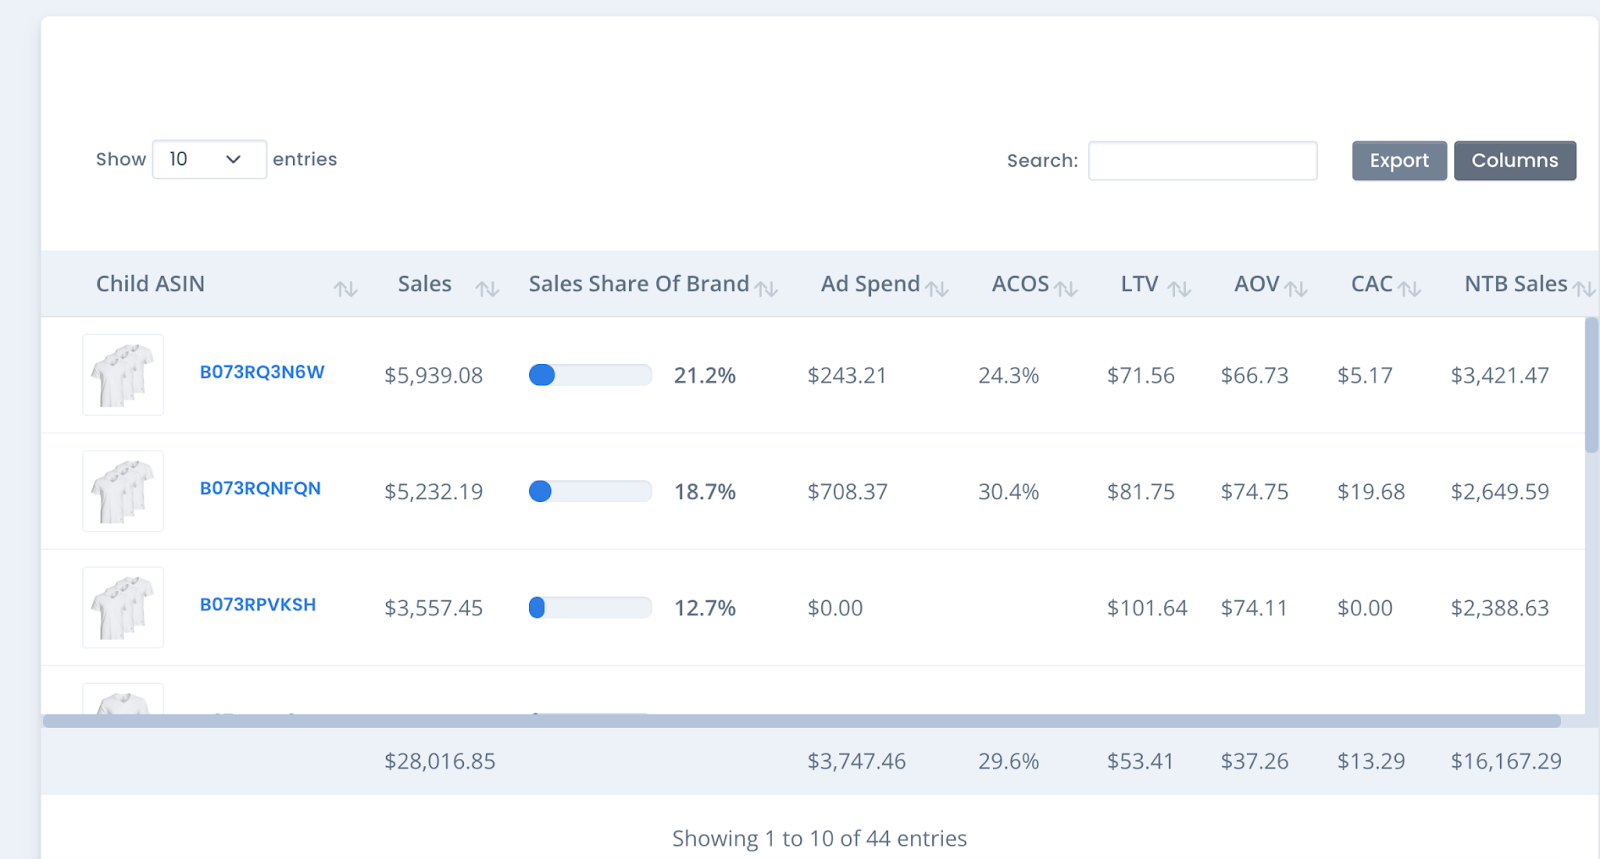Sort by CAC arrows icon
Image resolution: width=1600 pixels, height=859 pixels.
pyautogui.click(x=1409, y=289)
